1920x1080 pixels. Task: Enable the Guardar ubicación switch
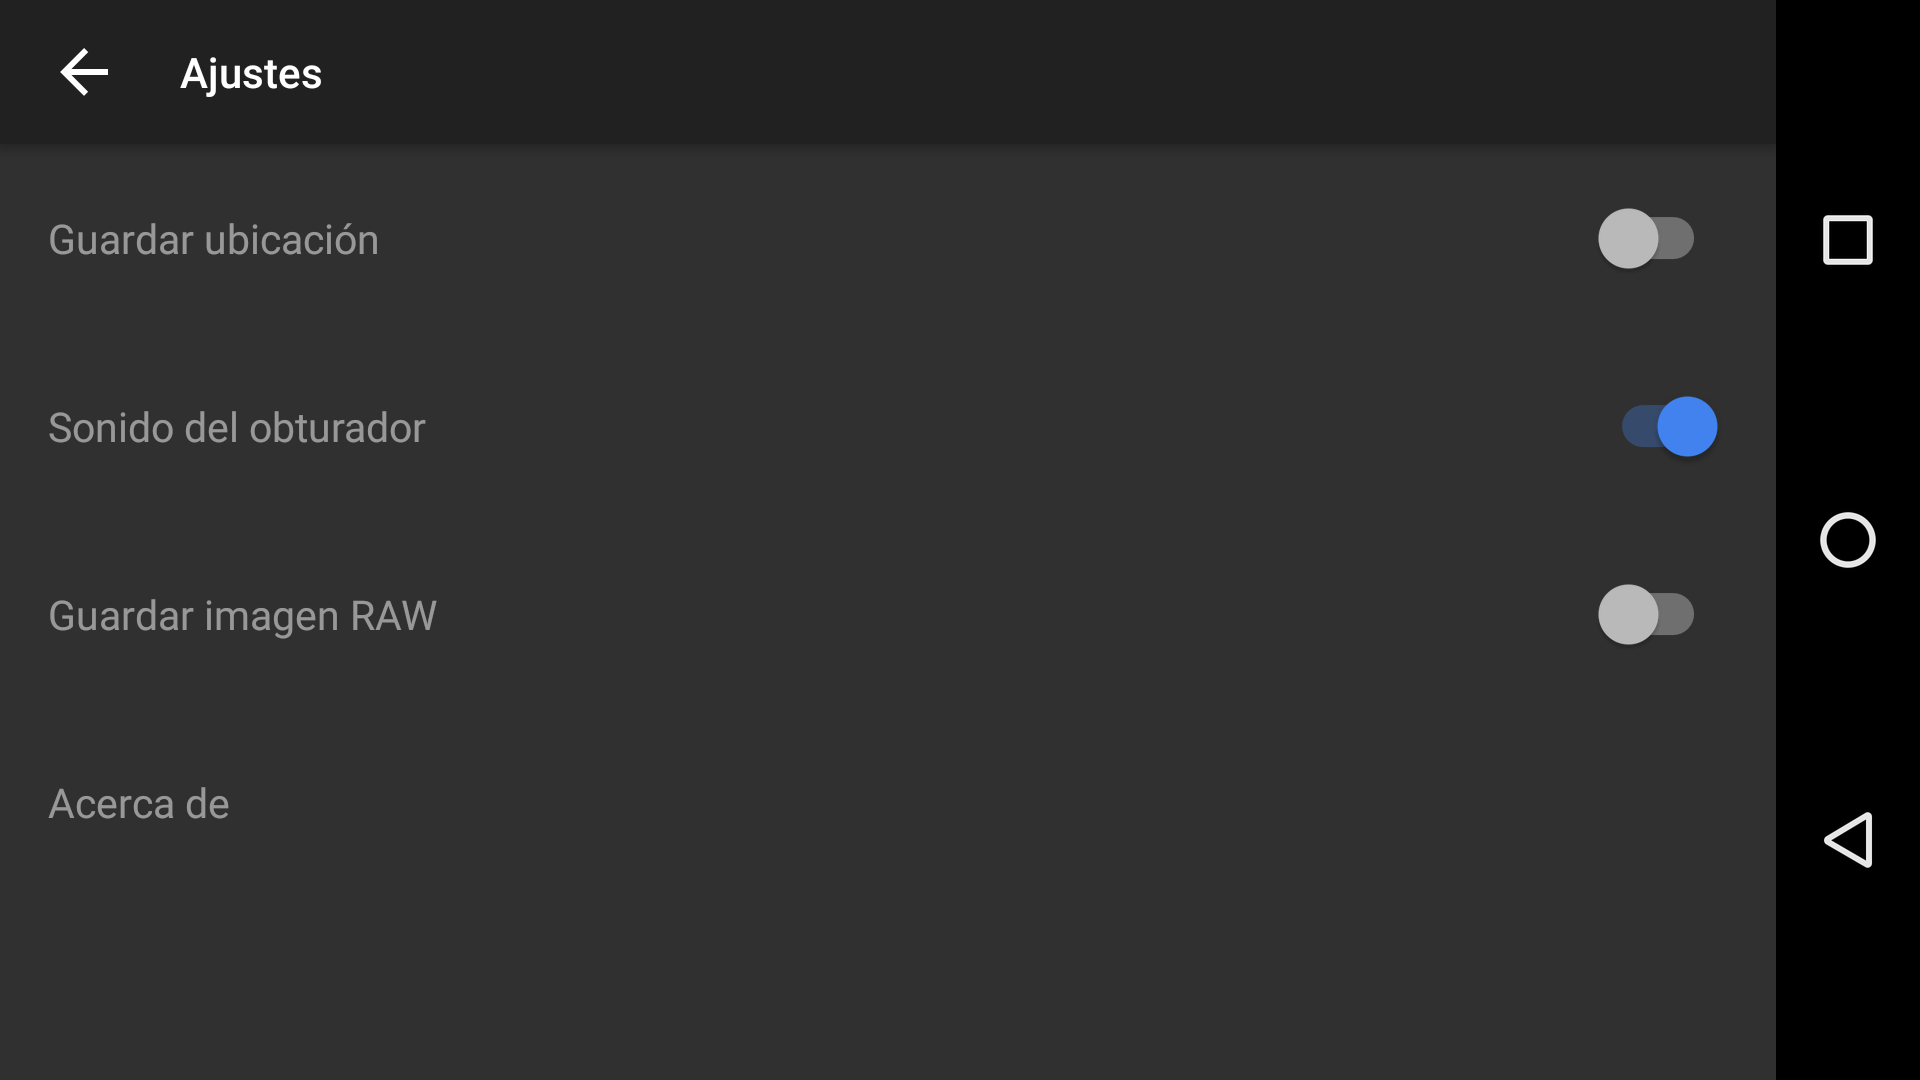coord(1645,239)
